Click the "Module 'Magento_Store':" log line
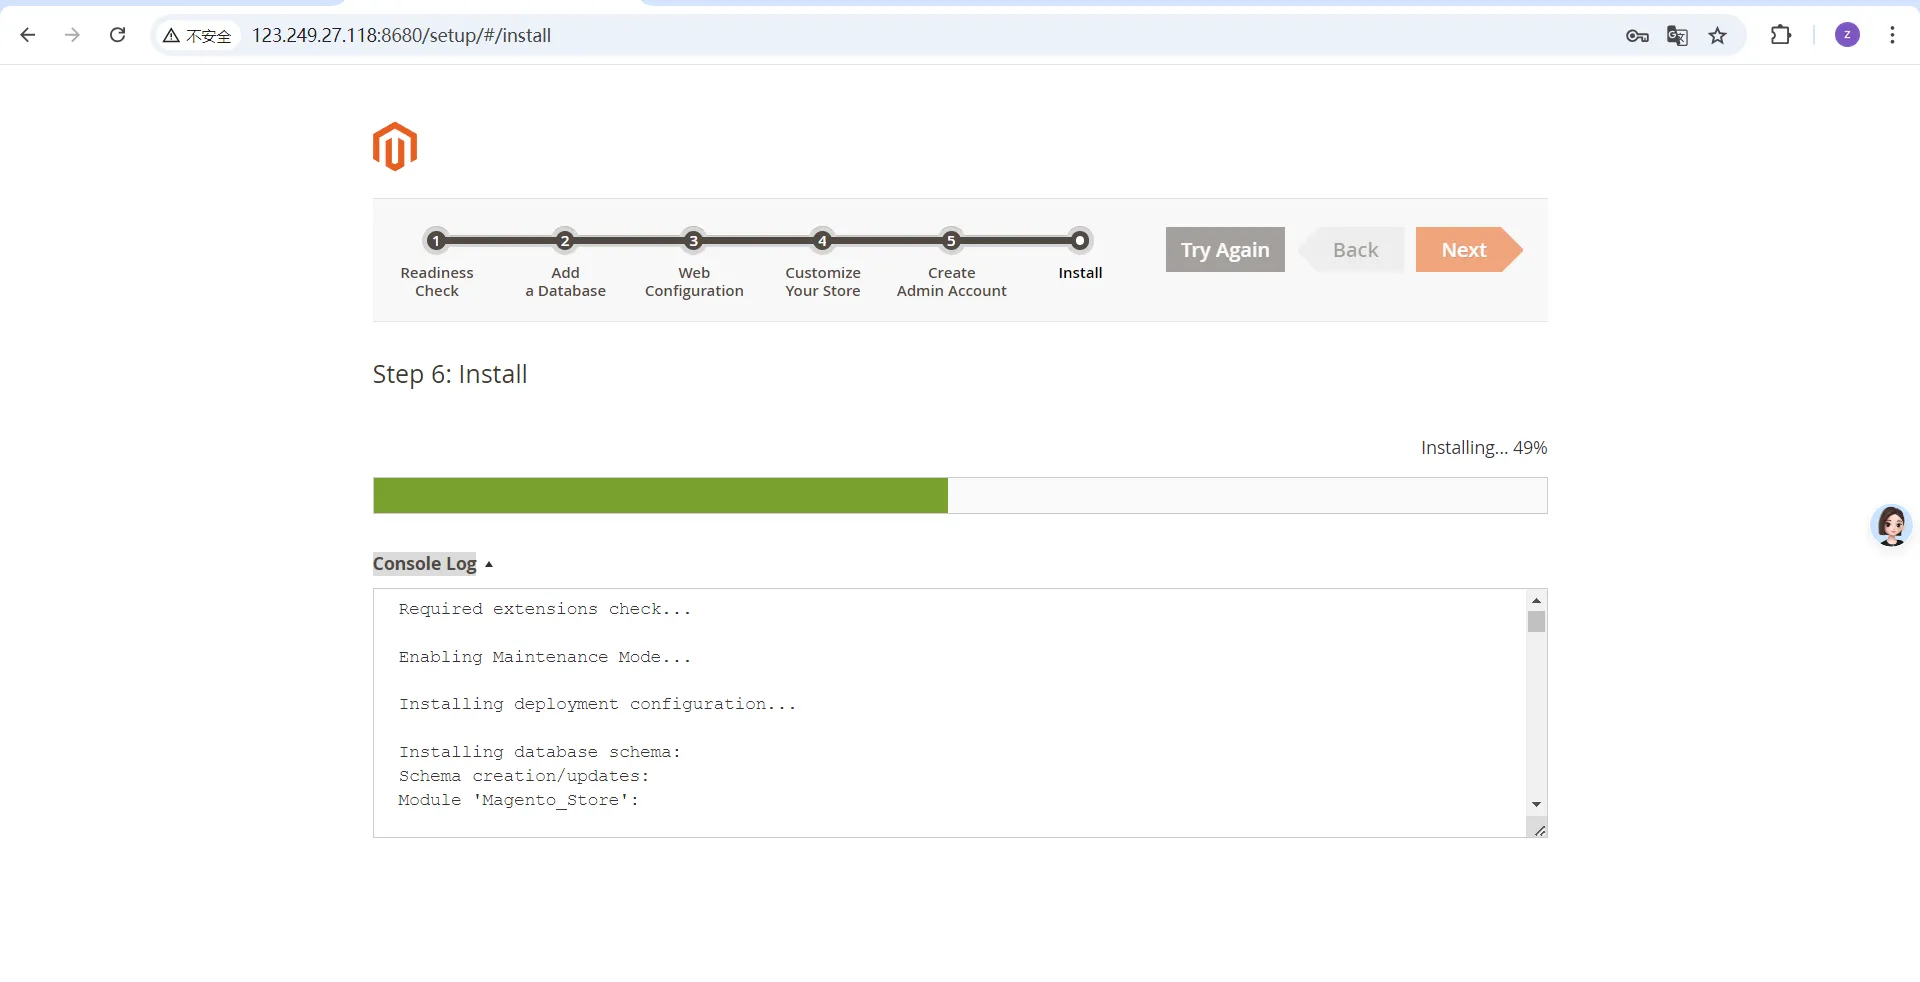 point(519,800)
